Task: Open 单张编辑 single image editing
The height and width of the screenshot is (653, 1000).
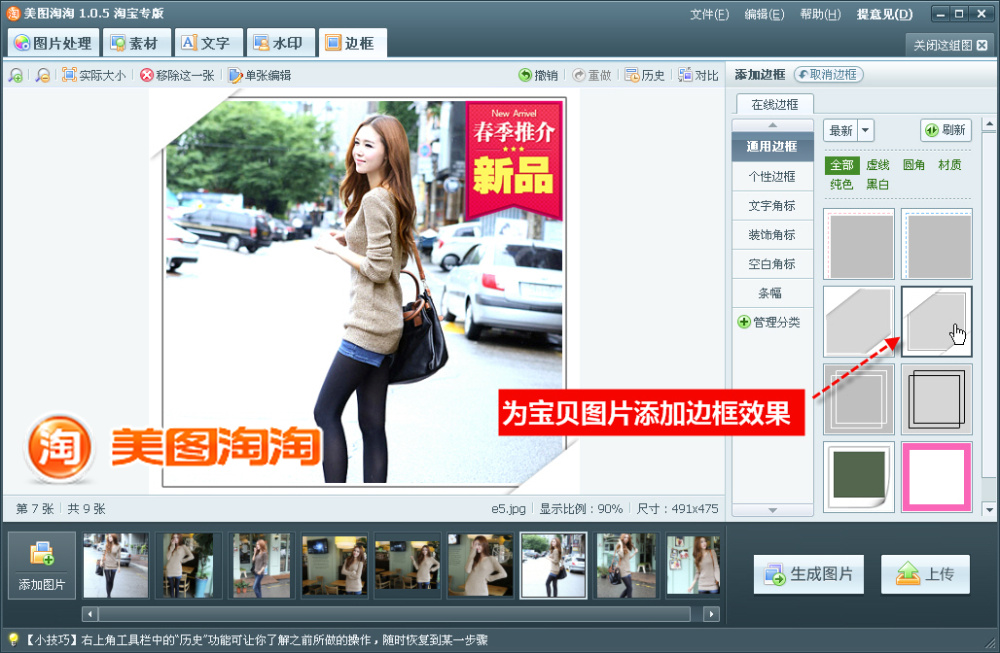Action: (x=260, y=75)
